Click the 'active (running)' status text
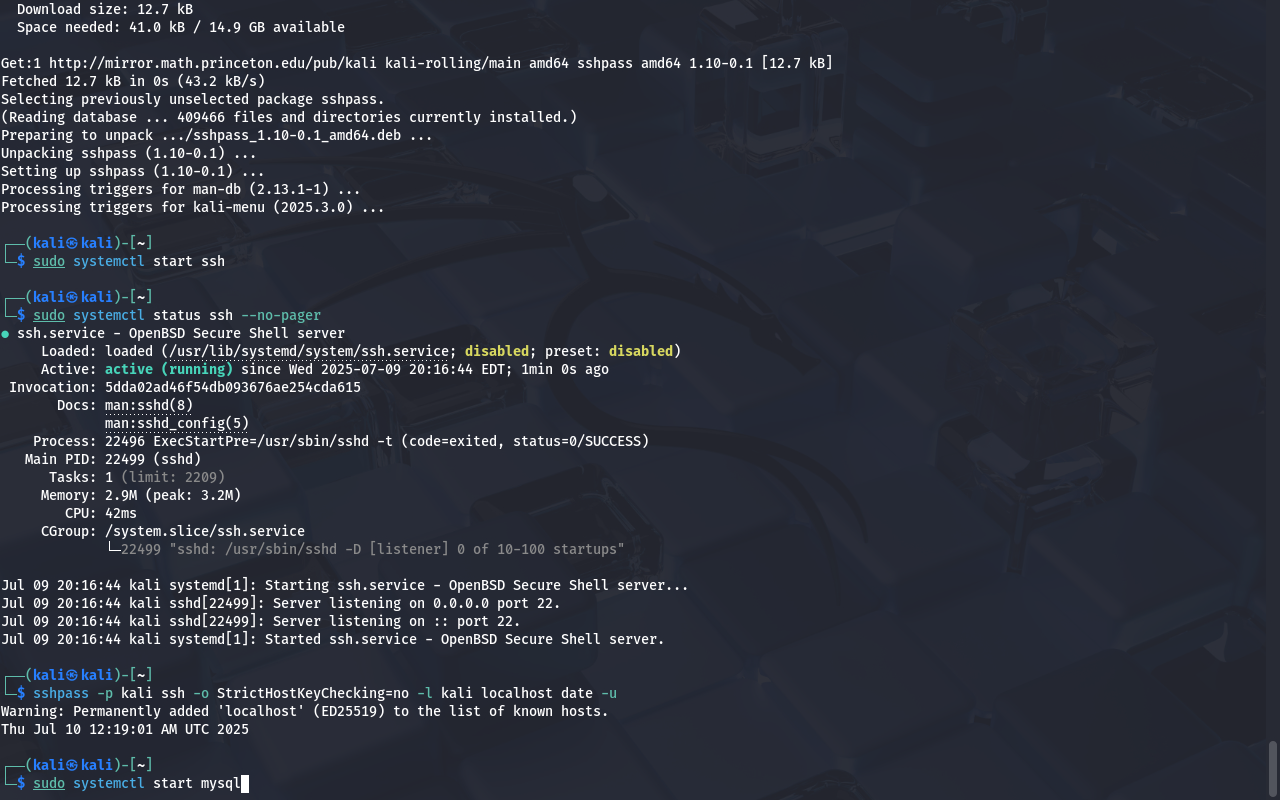This screenshot has width=1280, height=800. point(169,369)
